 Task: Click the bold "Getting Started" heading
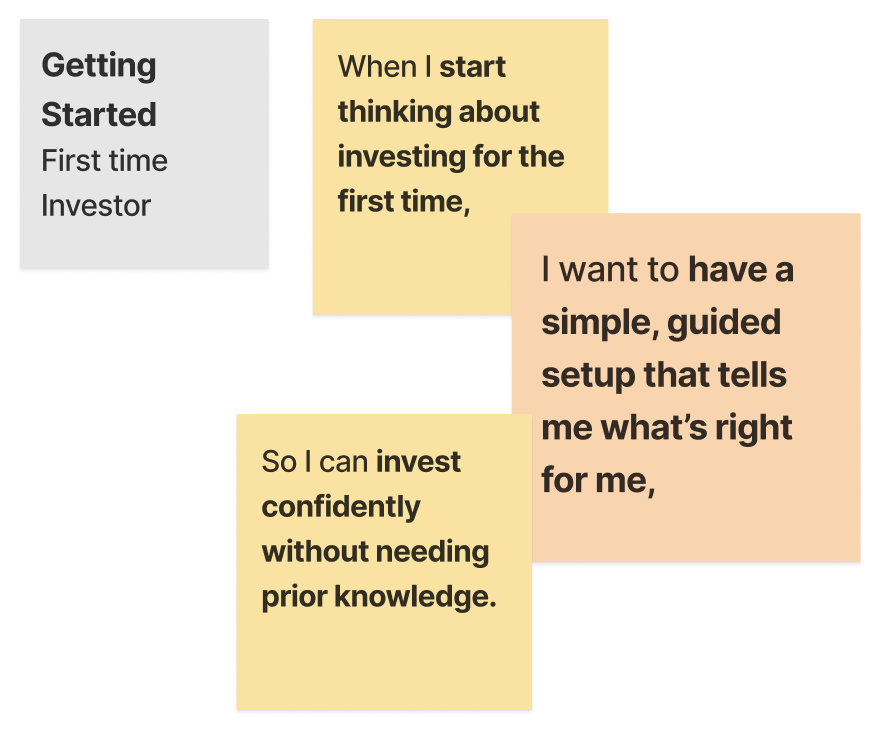[x=99, y=90]
